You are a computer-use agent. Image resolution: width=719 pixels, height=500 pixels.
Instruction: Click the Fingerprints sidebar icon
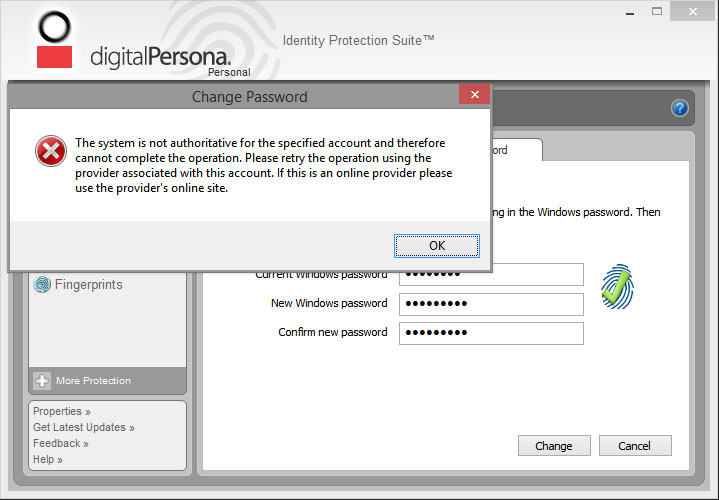[42, 284]
